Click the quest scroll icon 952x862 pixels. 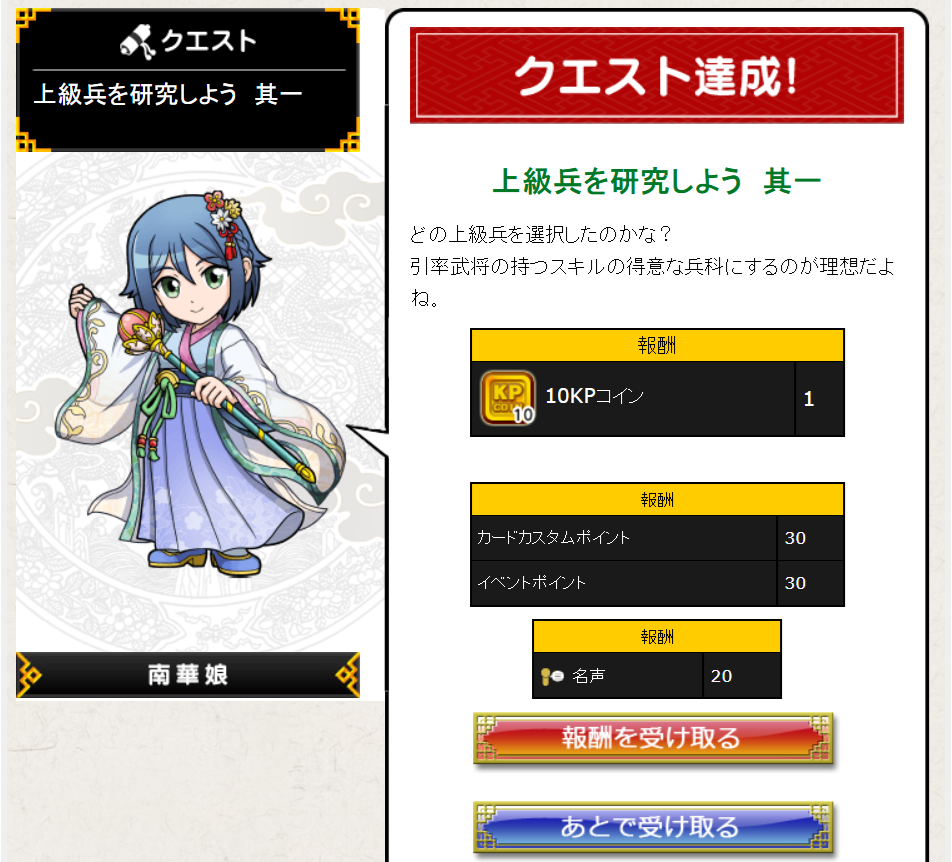[x=137, y=42]
